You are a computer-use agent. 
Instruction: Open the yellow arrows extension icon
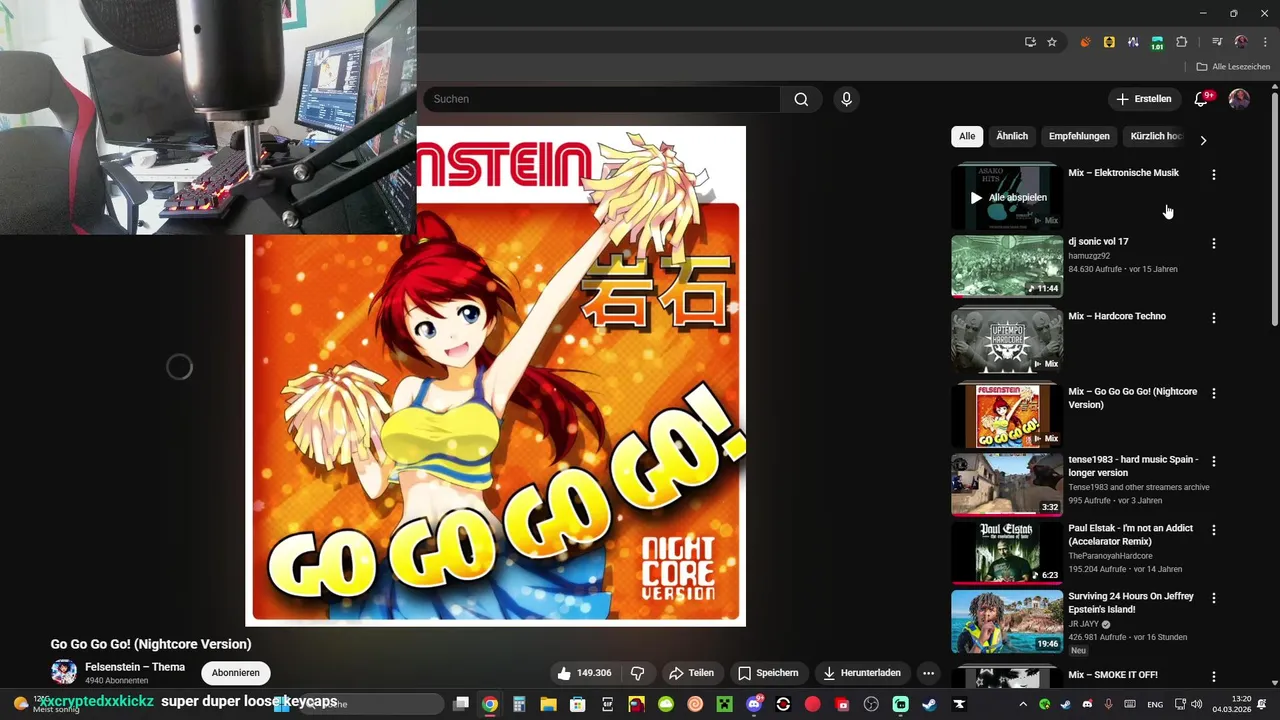pyautogui.click(x=1109, y=42)
